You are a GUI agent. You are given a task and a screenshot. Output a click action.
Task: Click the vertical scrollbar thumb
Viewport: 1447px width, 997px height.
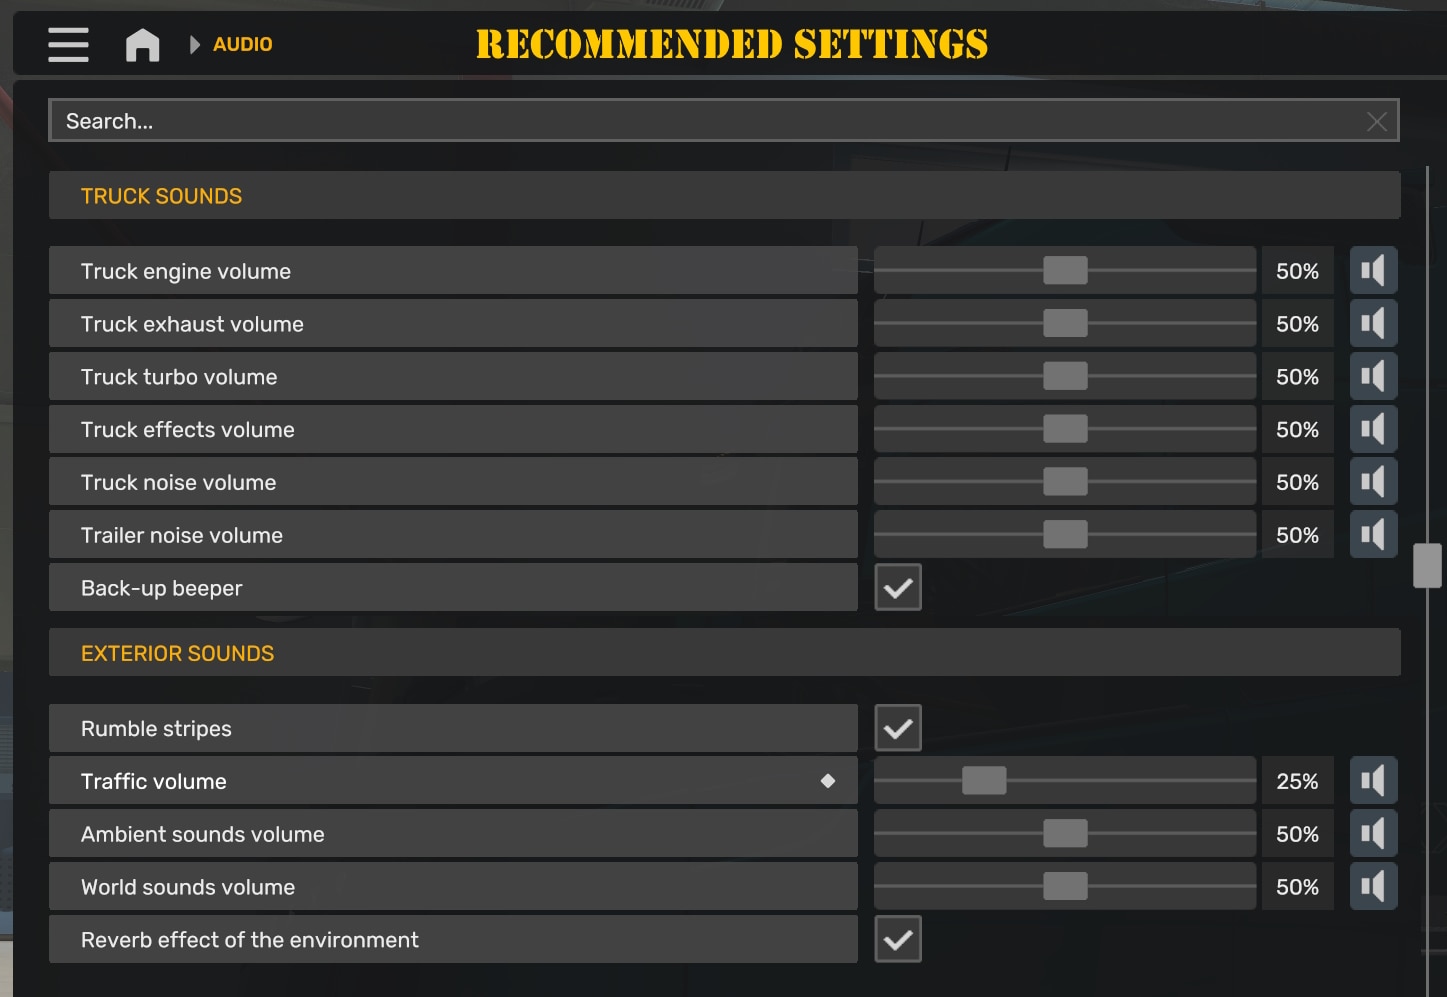1427,566
